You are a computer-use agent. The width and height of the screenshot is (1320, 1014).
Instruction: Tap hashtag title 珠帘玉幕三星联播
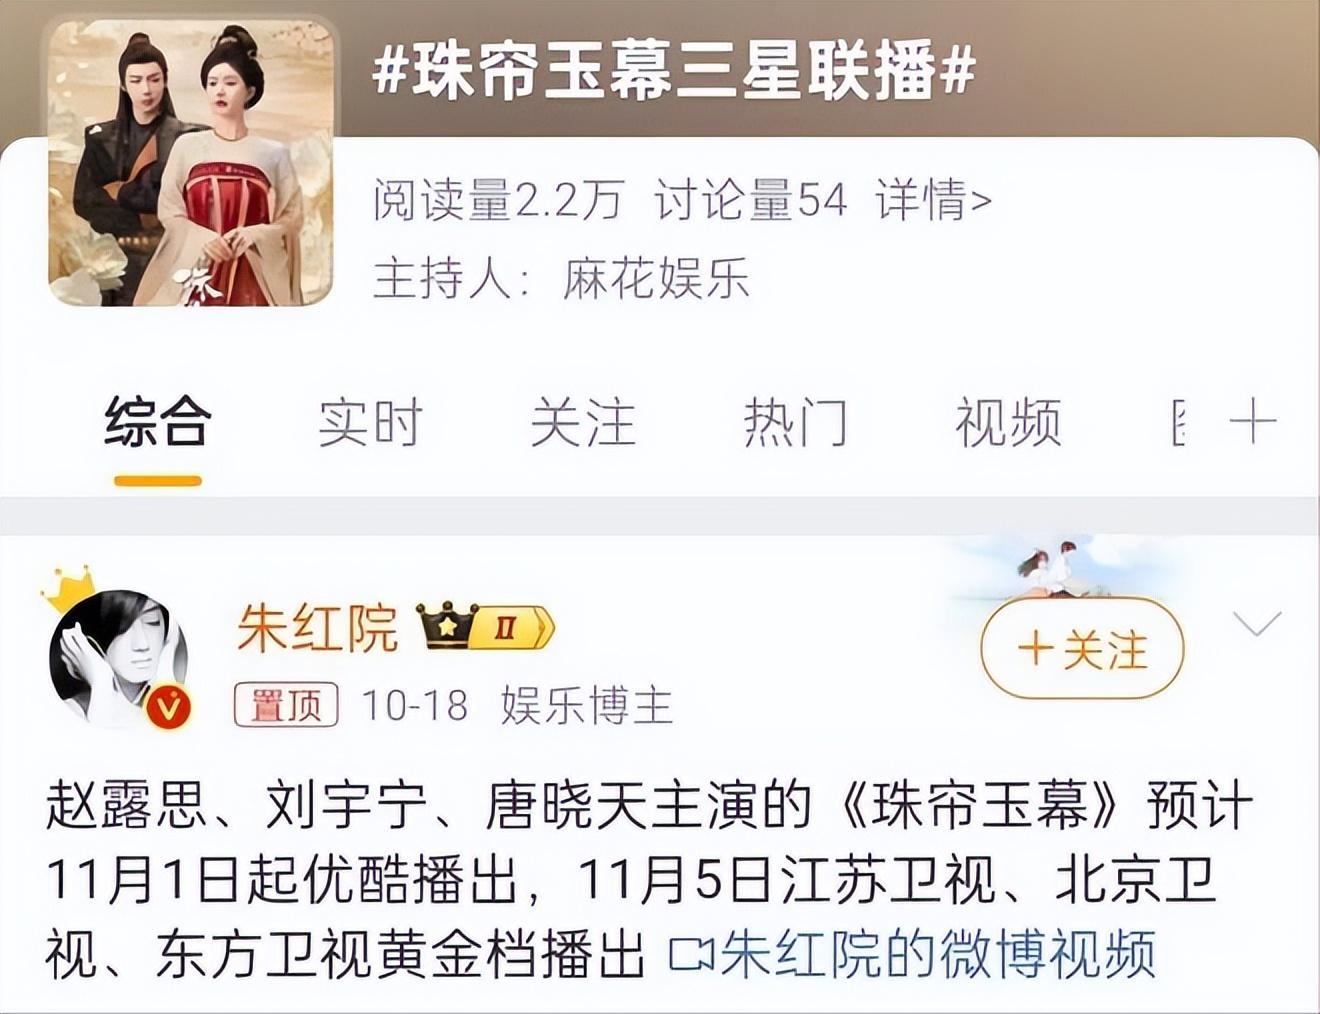click(x=674, y=71)
